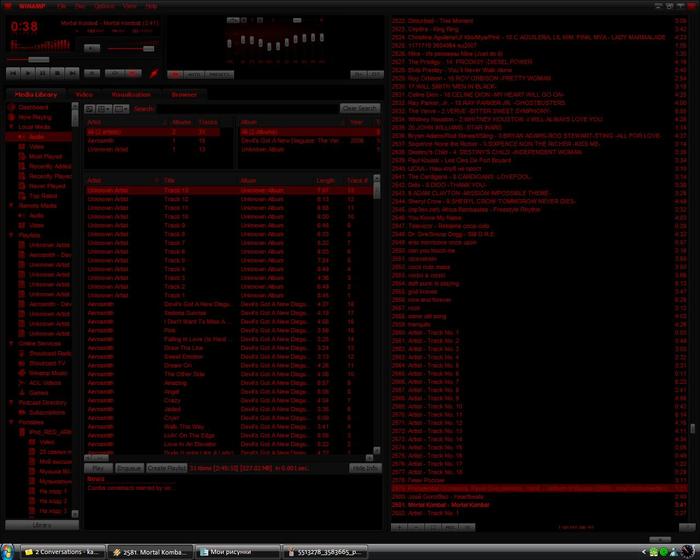Click the Enqueue button
700x560 pixels.
point(129,468)
